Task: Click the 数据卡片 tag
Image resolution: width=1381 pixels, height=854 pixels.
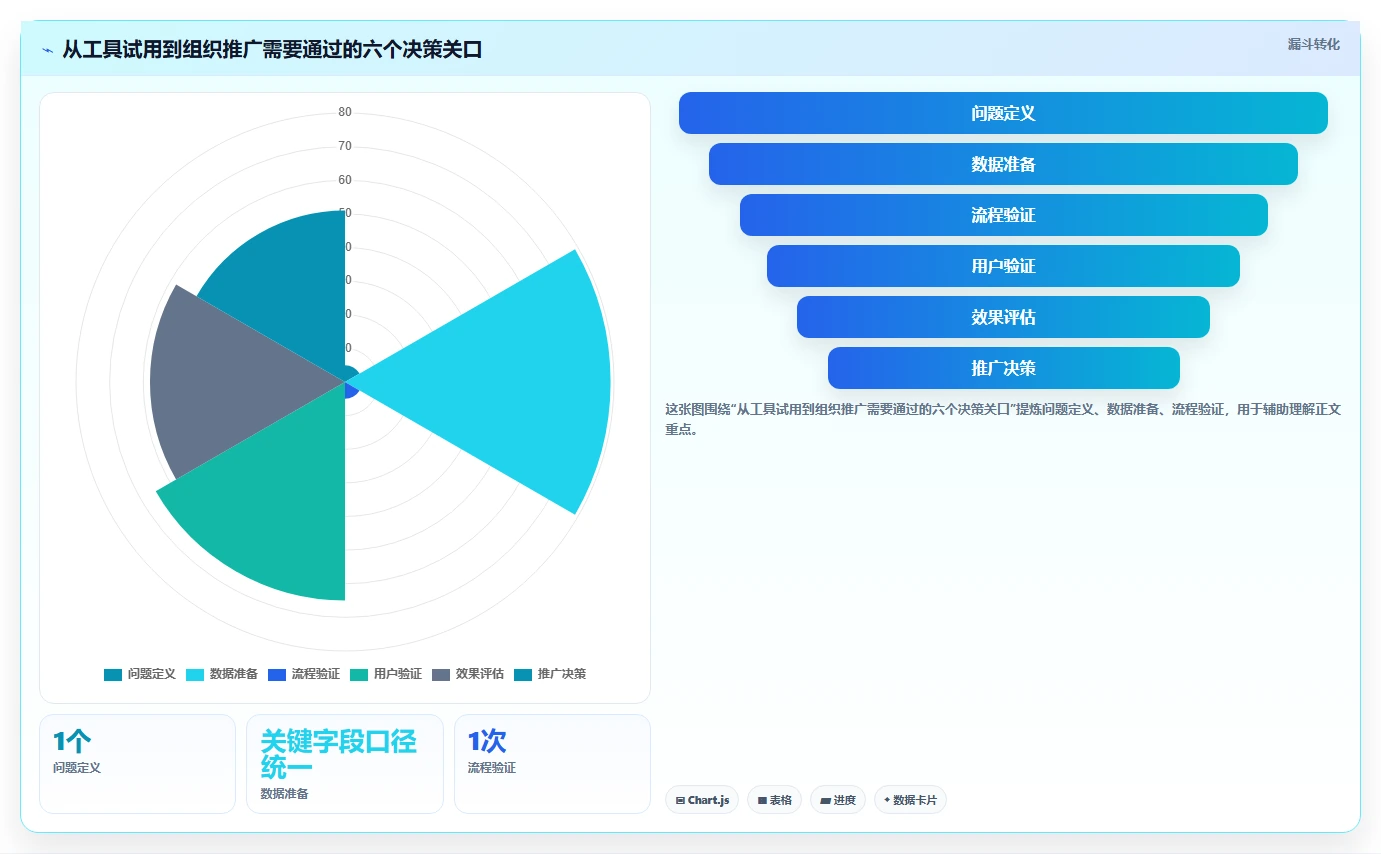Action: [910, 800]
